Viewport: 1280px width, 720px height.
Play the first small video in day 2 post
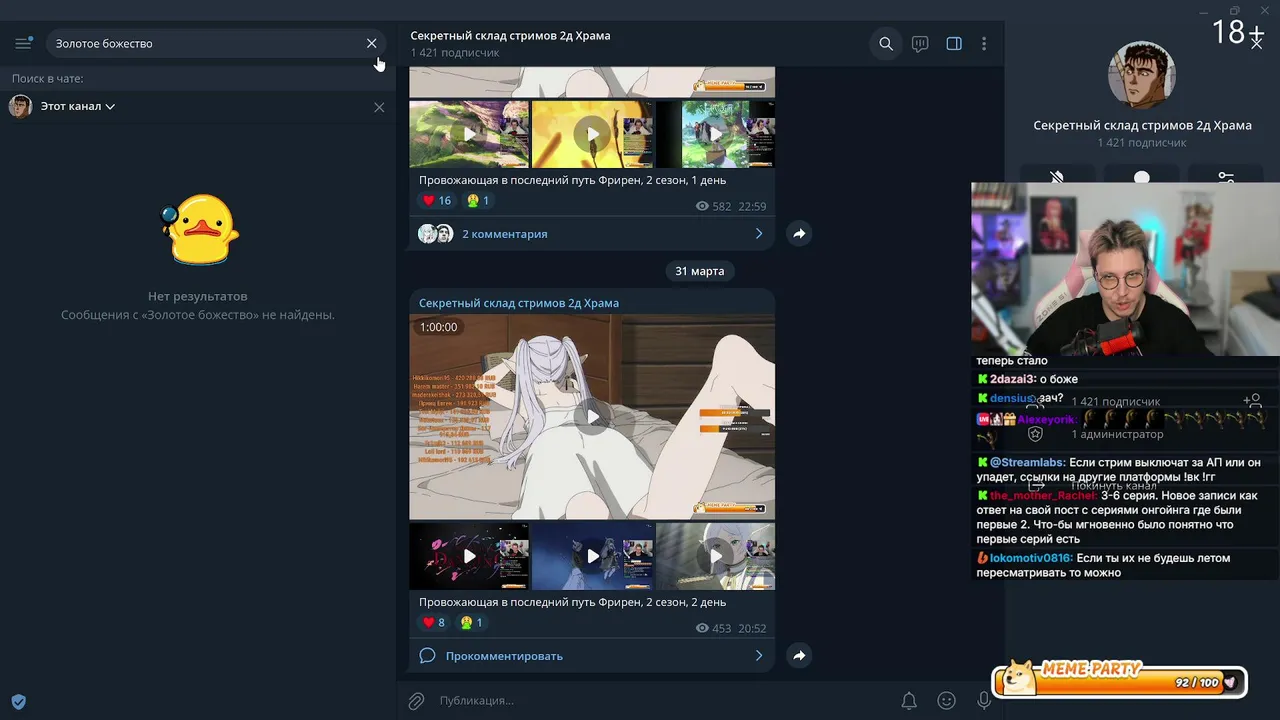point(469,556)
